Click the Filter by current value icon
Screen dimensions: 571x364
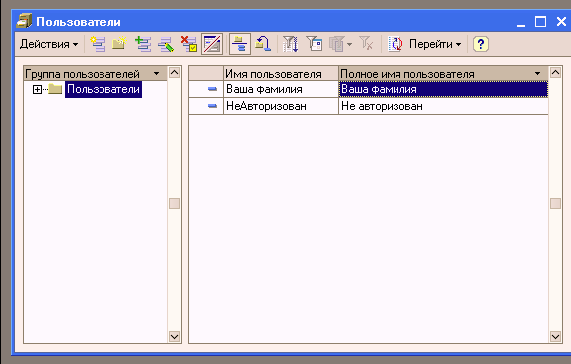[314, 44]
